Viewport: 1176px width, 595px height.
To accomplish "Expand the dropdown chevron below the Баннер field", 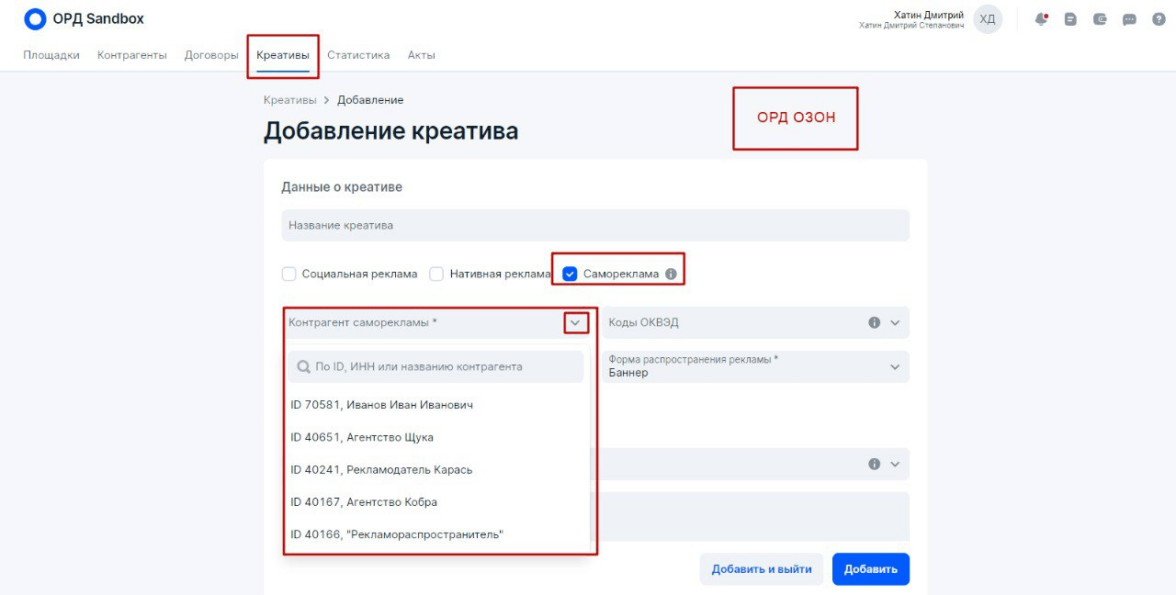I will pyautogui.click(x=894, y=464).
